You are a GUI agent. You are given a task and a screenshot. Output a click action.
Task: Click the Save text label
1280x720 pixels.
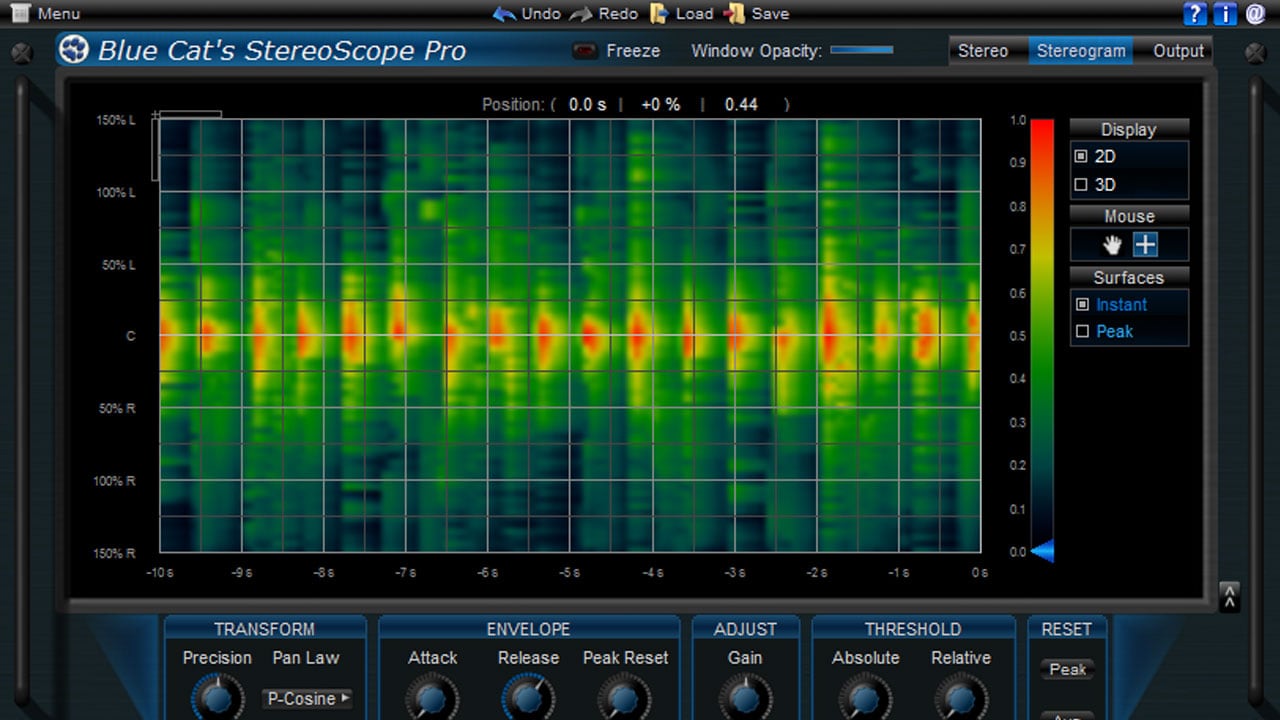770,14
